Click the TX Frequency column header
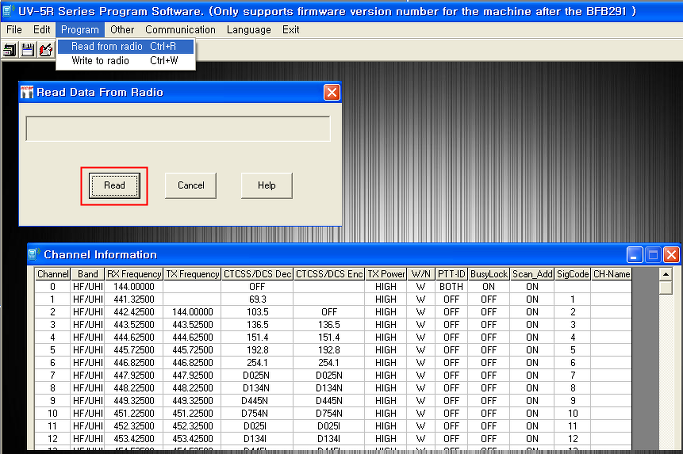 click(193, 274)
